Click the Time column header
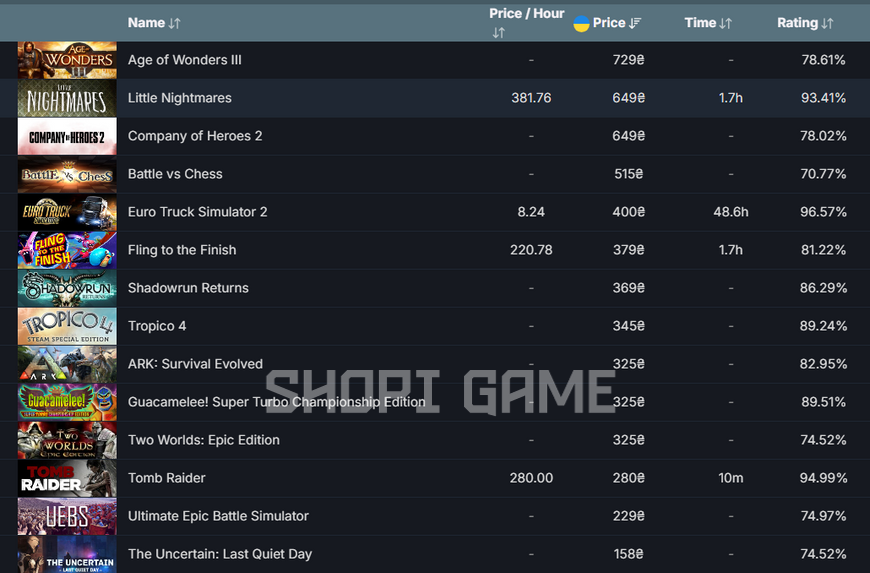The image size is (870, 573). pos(700,23)
